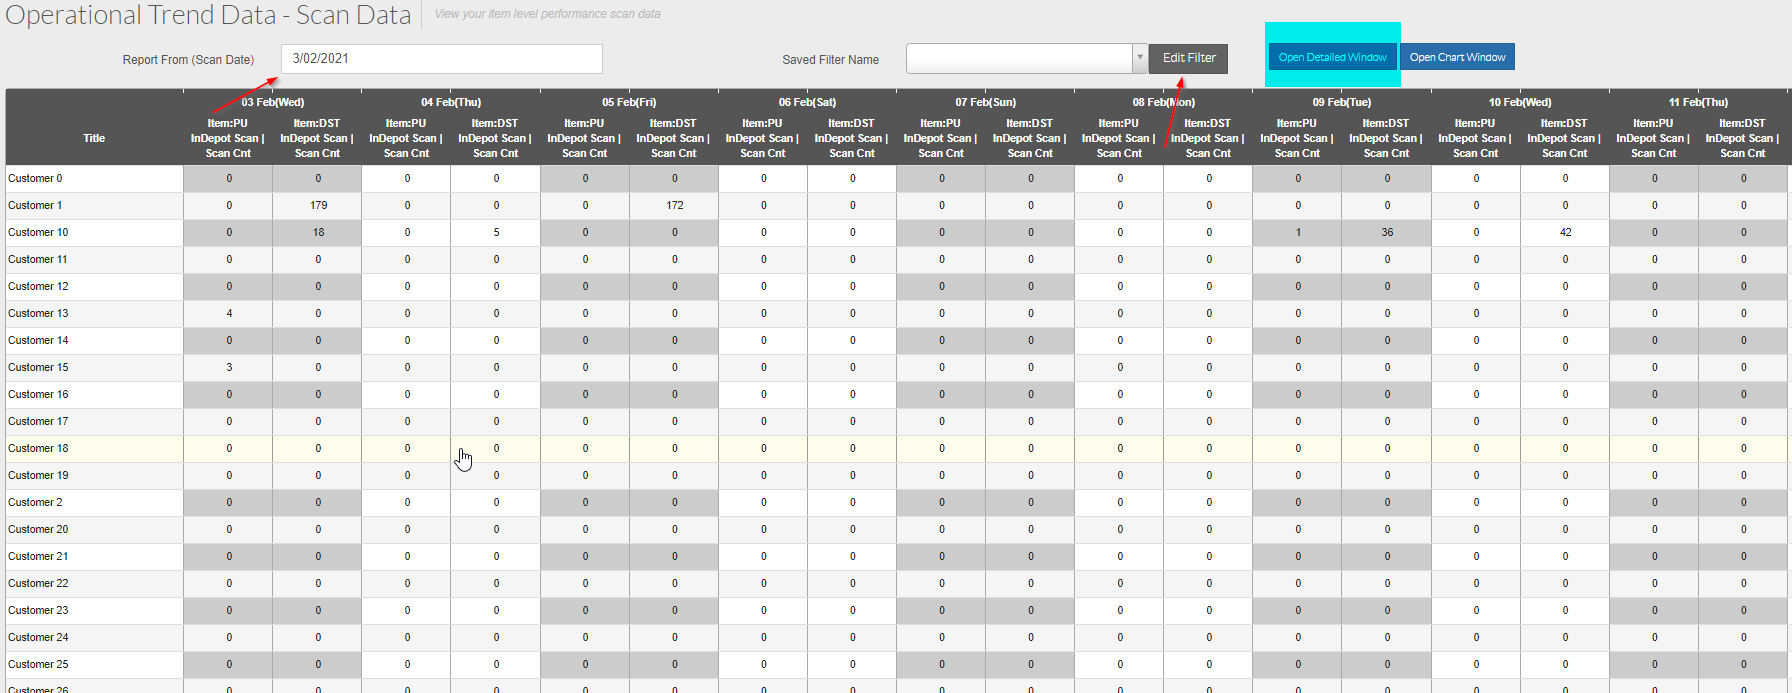Click Item:PU column header under 03 Feb(Wed)
1792x693 pixels.
point(228,138)
